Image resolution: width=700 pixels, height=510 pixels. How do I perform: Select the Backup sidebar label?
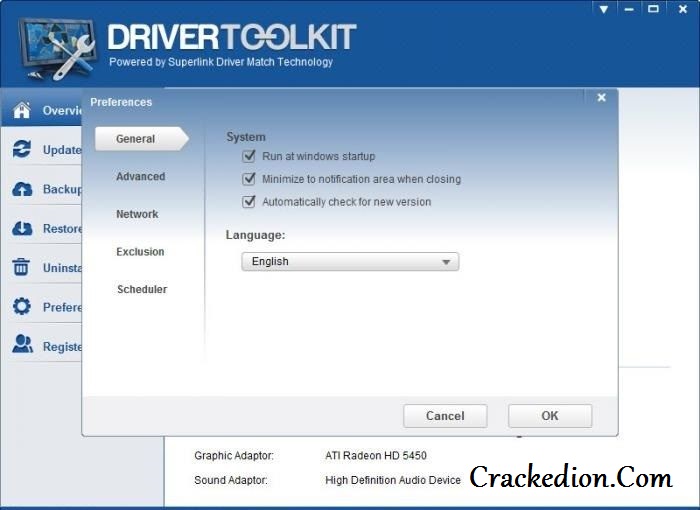click(x=62, y=189)
